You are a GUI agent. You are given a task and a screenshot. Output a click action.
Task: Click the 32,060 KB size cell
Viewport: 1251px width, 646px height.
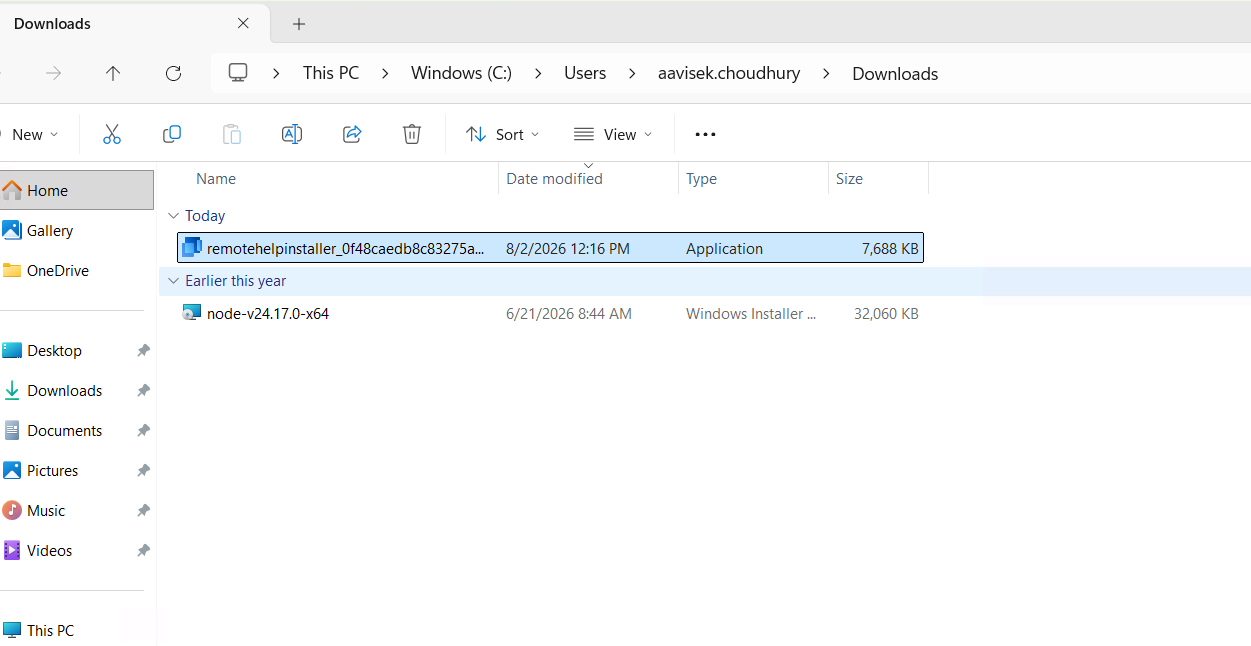[886, 313]
